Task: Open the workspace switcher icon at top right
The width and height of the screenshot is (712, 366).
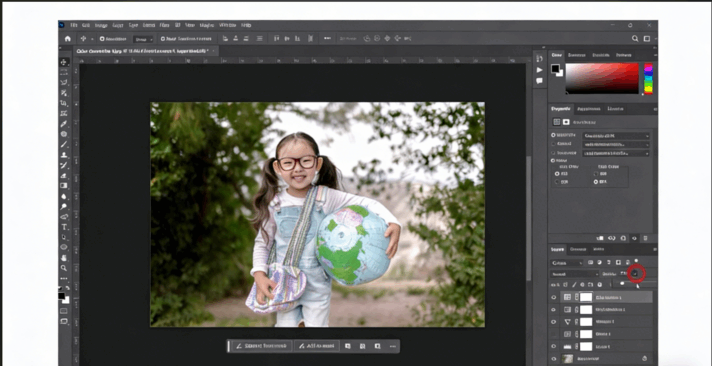Action: [x=647, y=39]
